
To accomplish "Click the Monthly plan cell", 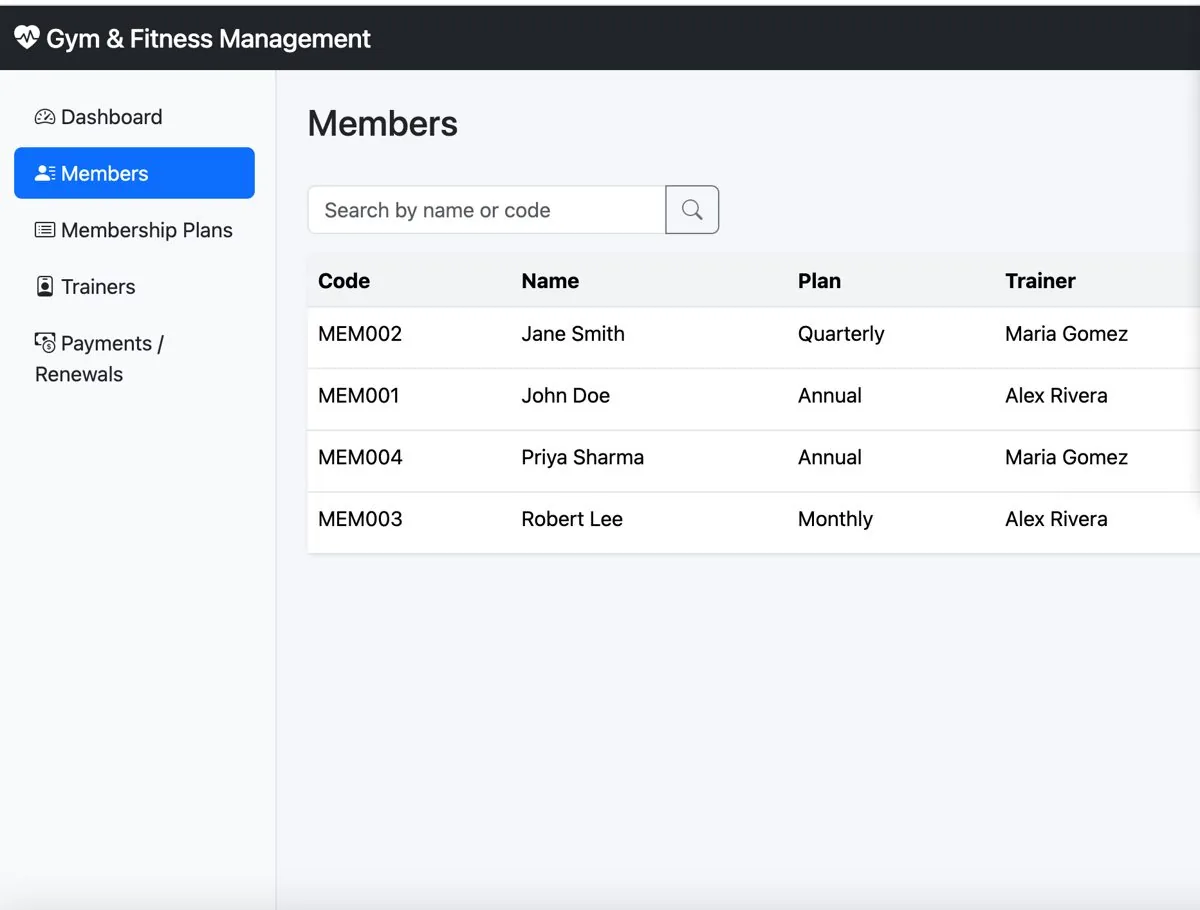I will coord(835,520).
